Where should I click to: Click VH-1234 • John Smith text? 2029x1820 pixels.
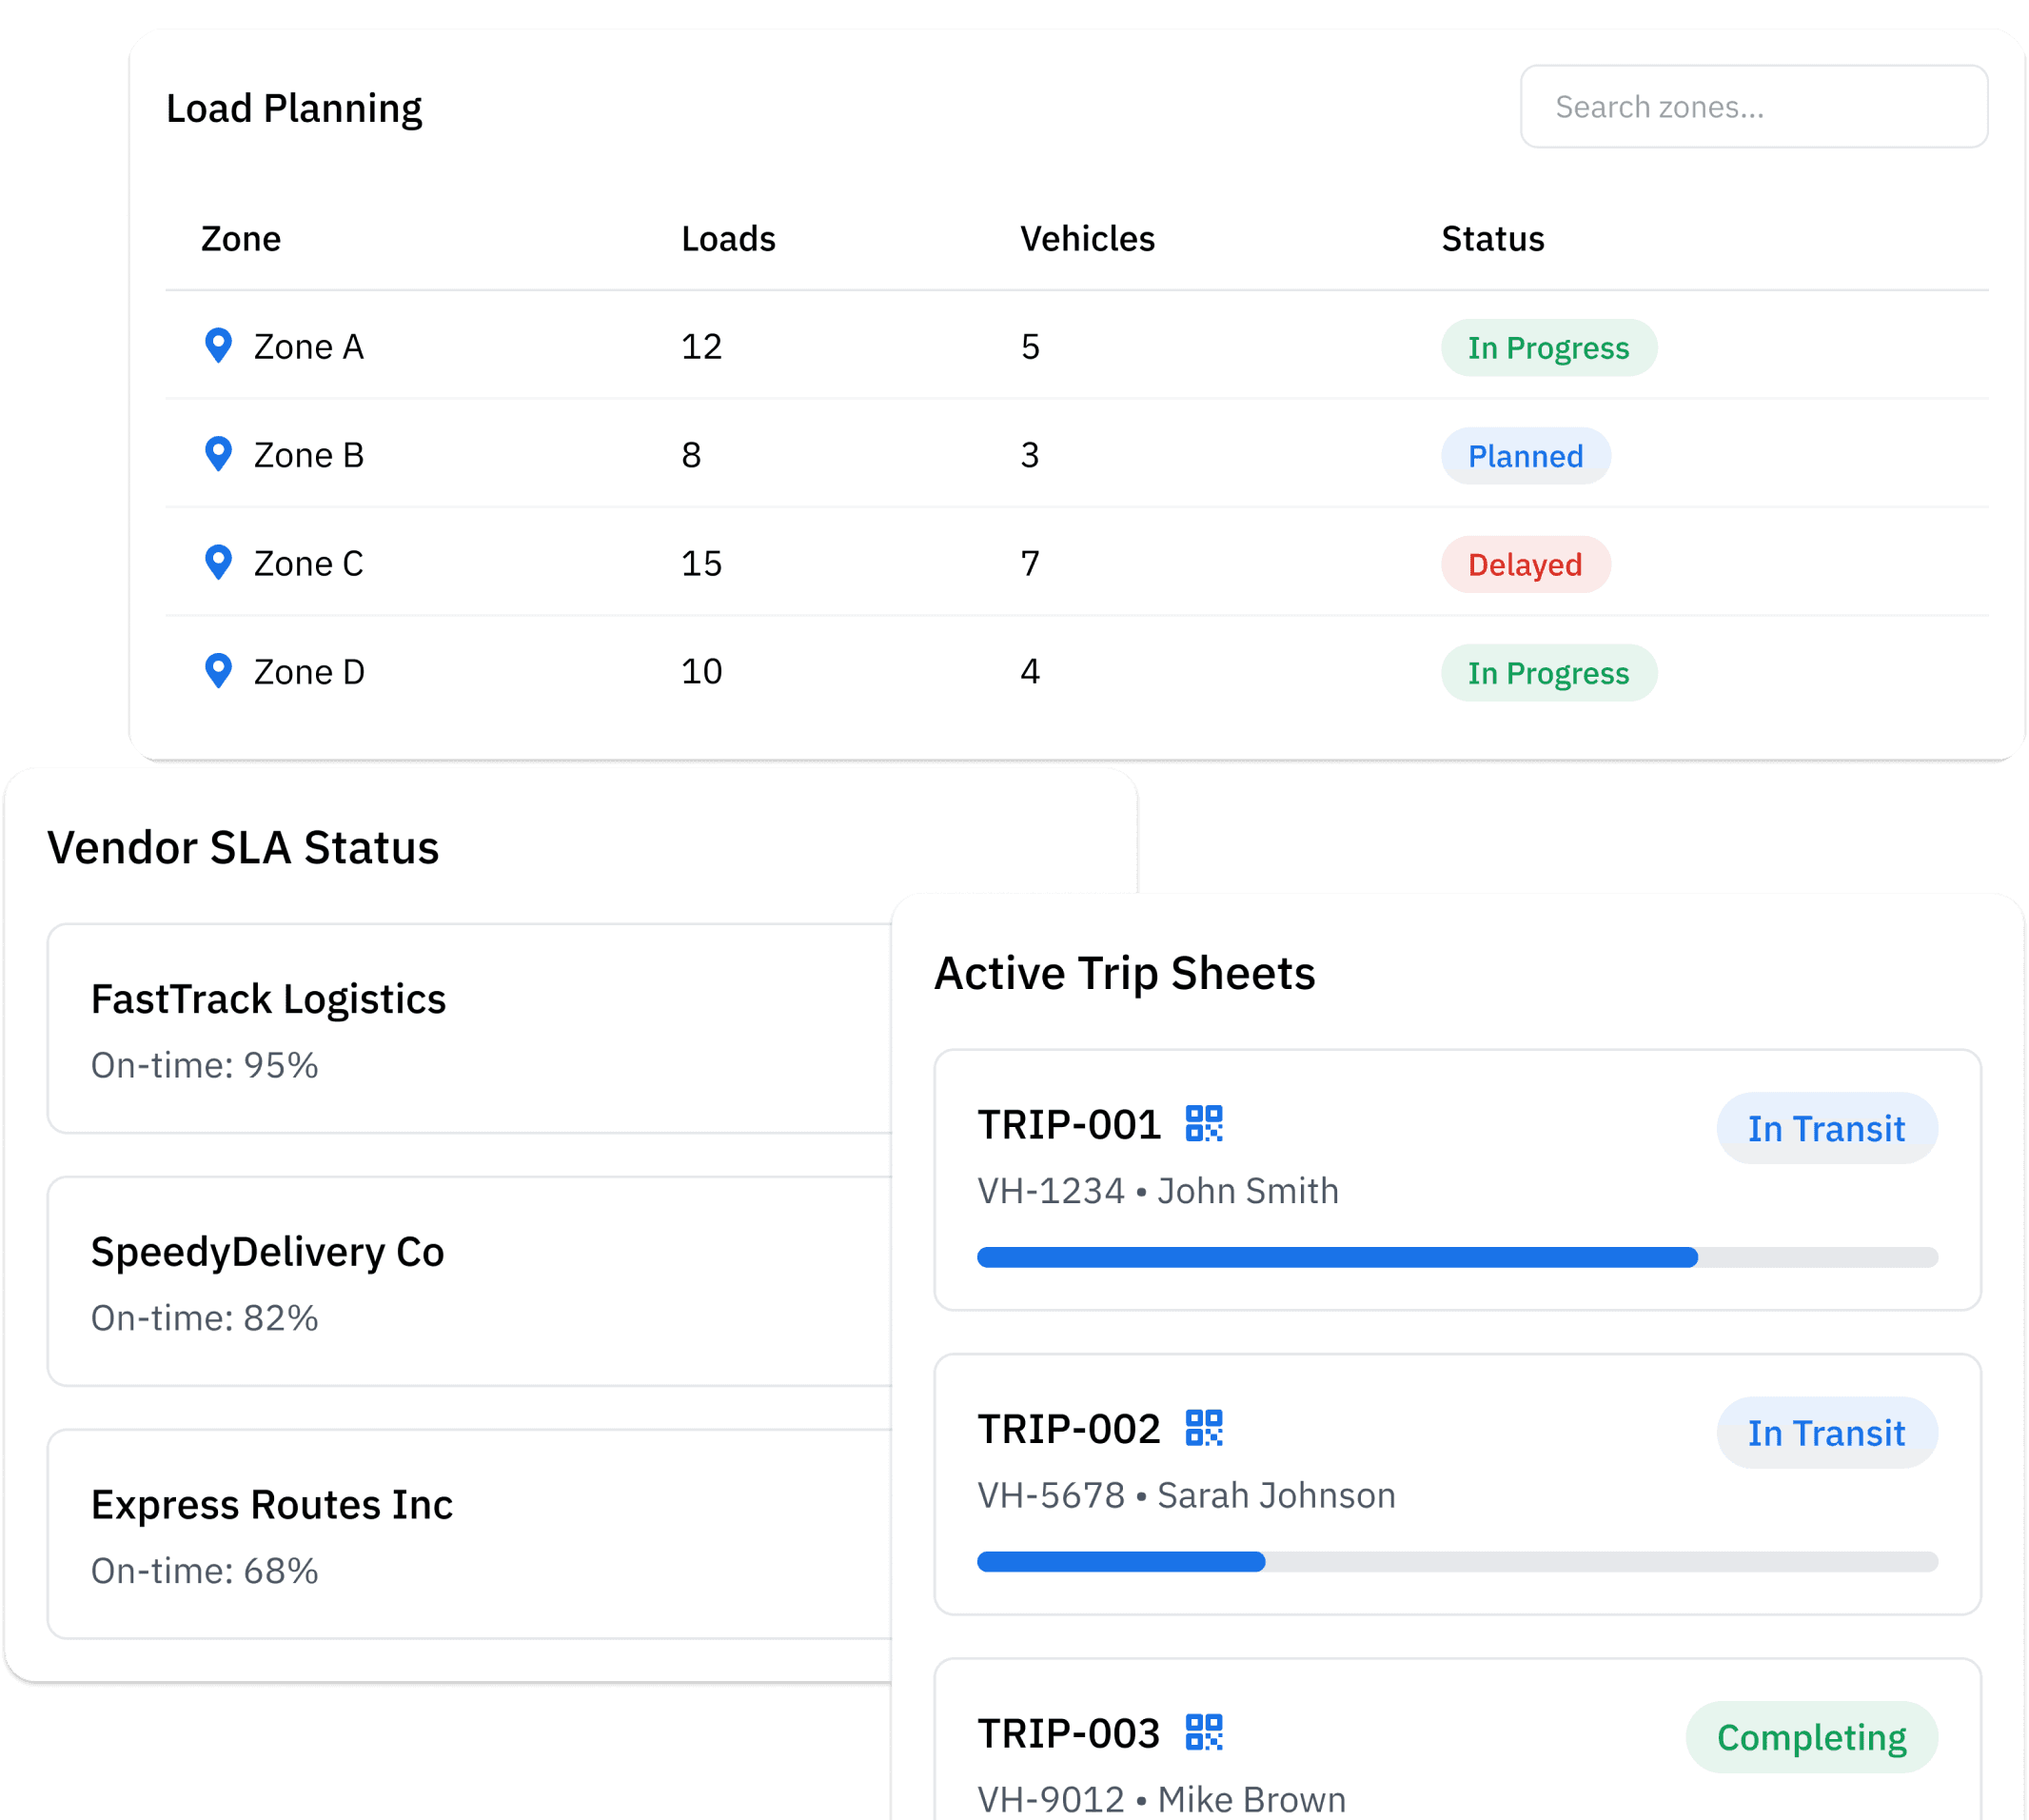[1158, 1191]
